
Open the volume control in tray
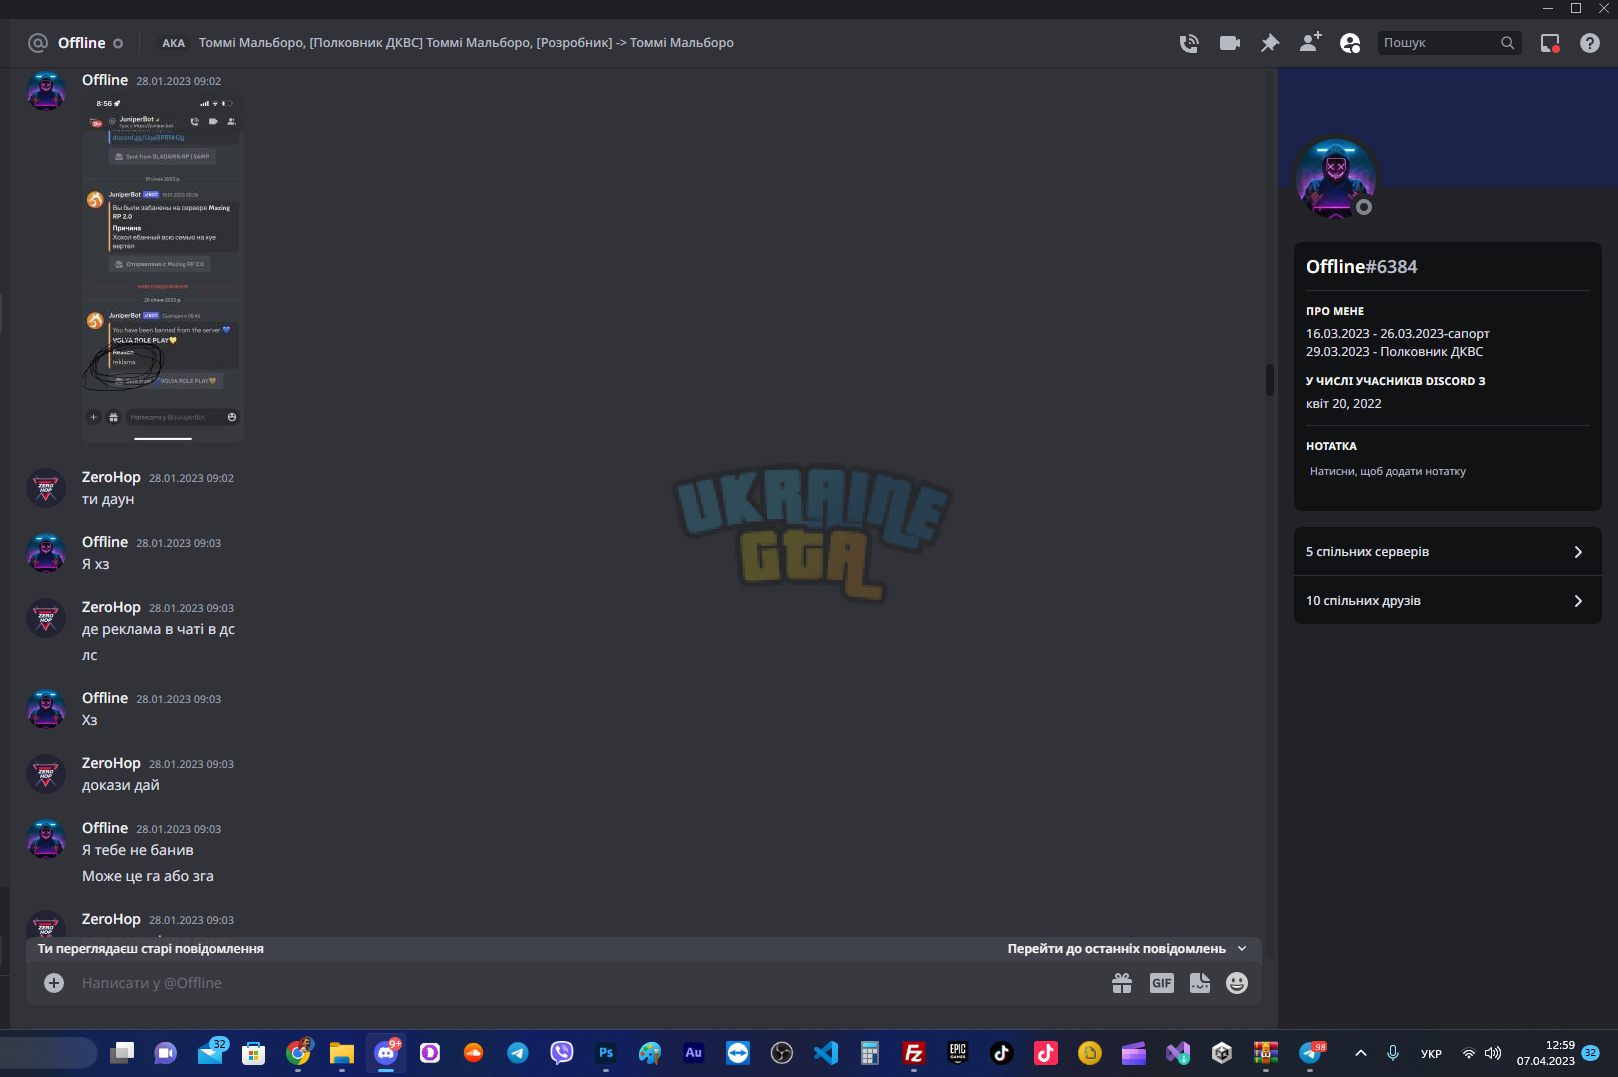1493,1053
